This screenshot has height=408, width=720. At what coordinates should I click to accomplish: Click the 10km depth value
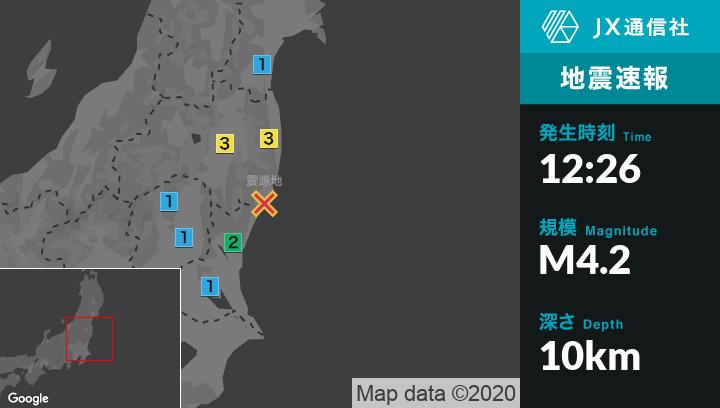(590, 355)
